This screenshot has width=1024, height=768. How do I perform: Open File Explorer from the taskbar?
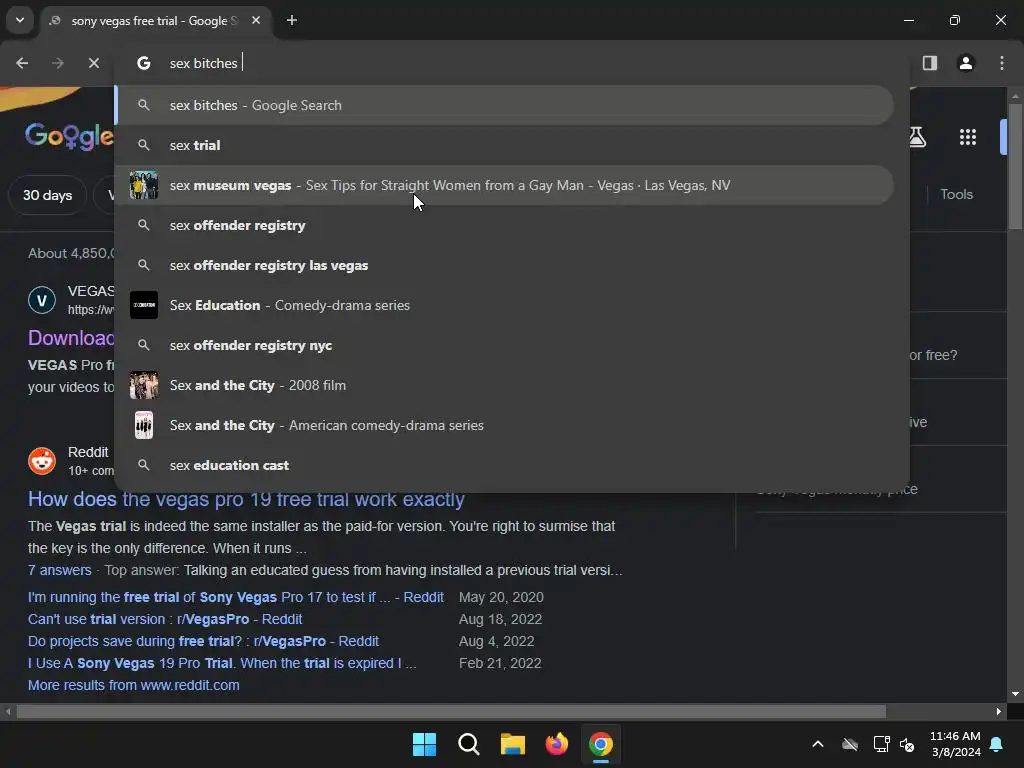tap(513, 744)
